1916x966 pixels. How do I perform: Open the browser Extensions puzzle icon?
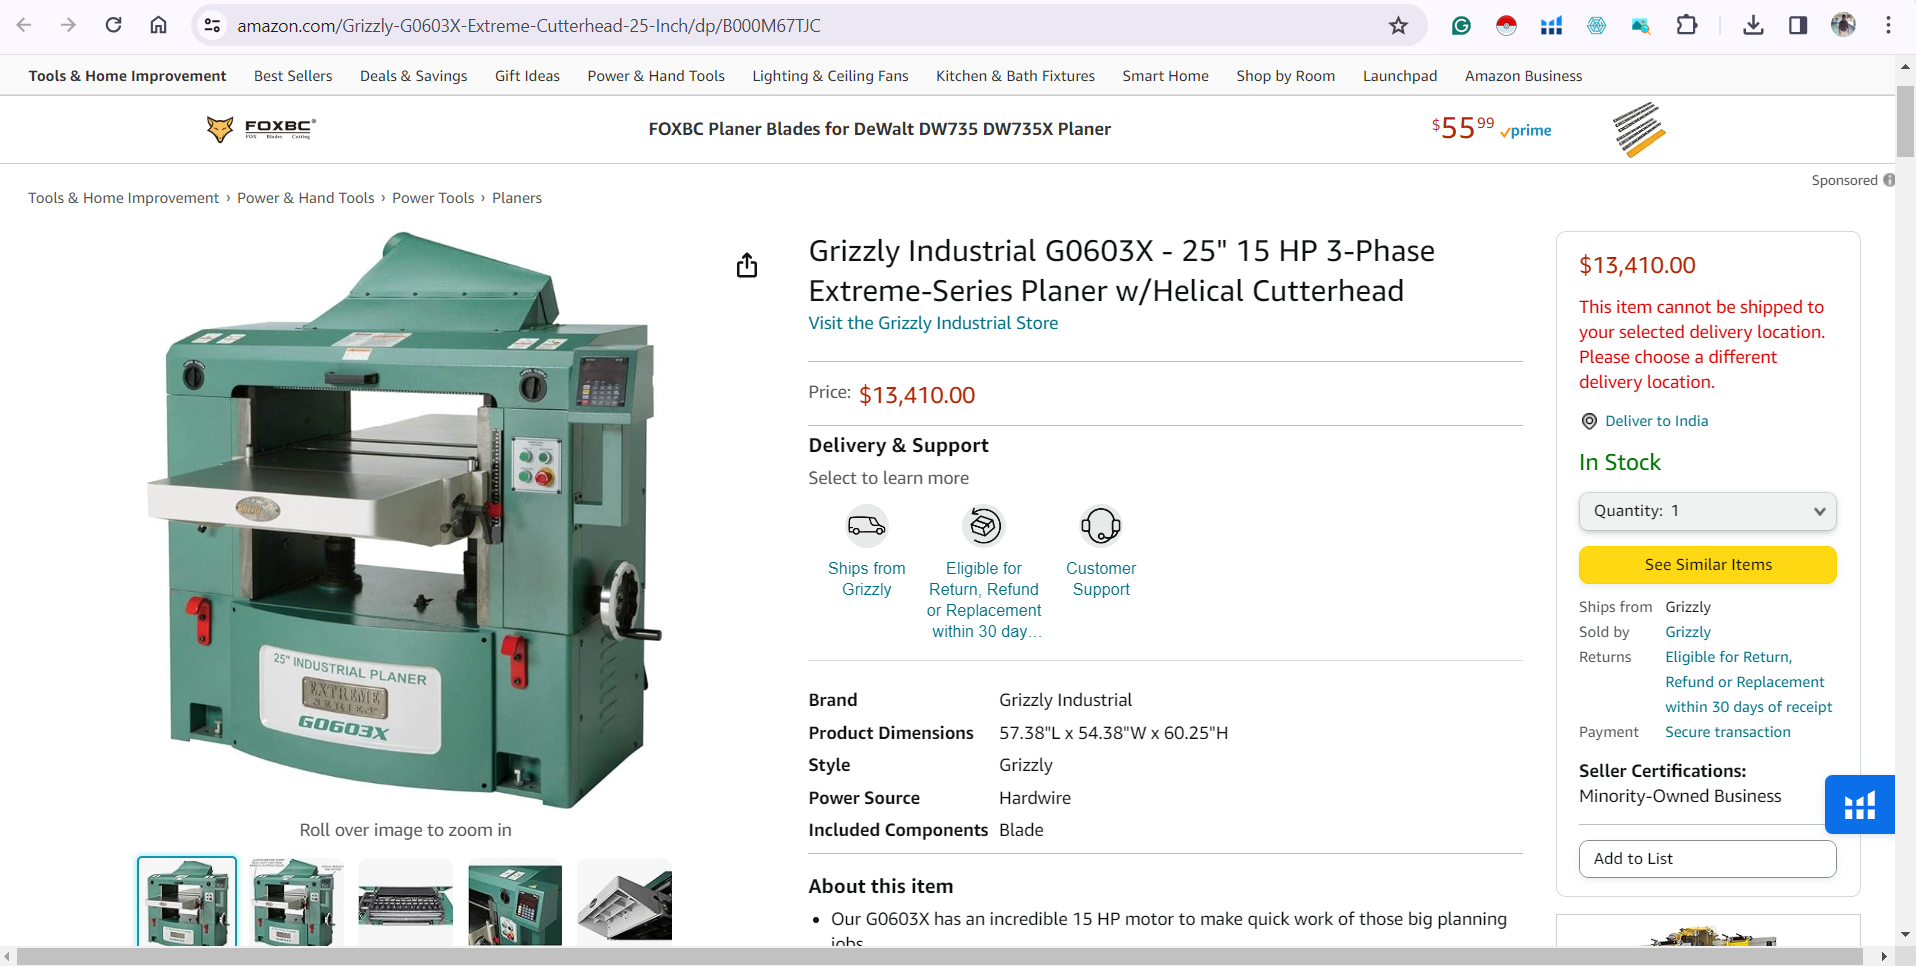point(1687,25)
